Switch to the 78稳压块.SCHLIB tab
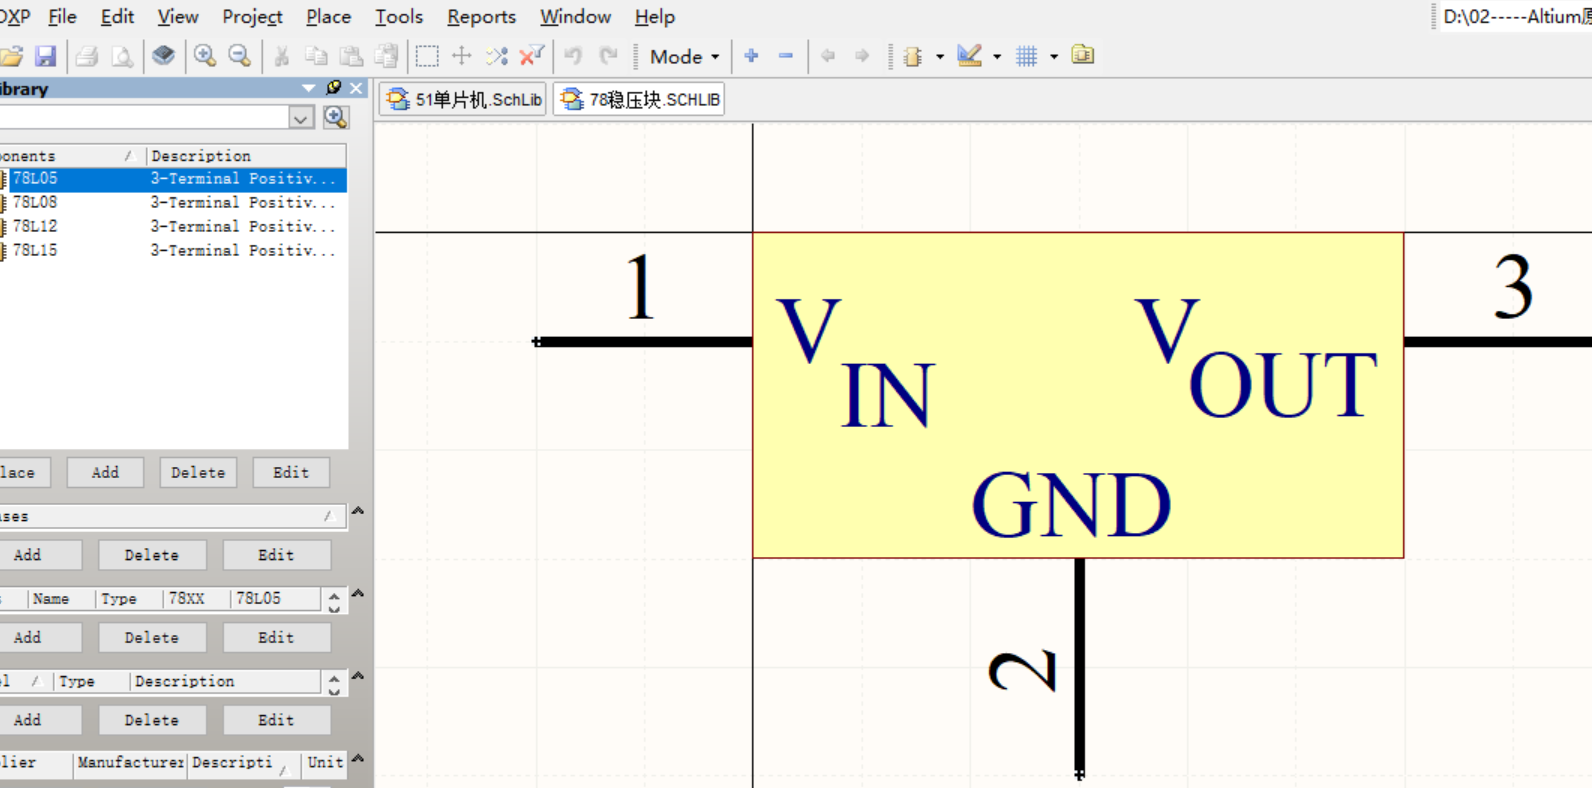Screen dimensions: 1592x788 [x=638, y=99]
